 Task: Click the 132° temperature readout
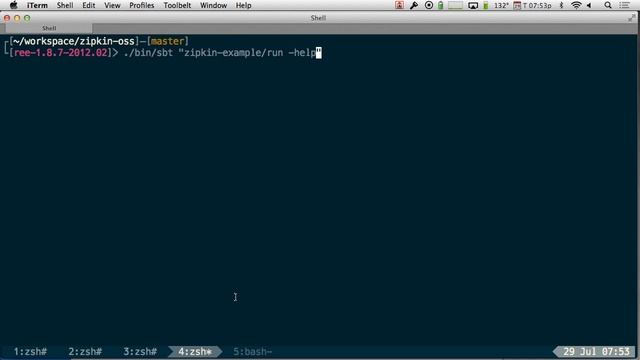click(501, 5)
